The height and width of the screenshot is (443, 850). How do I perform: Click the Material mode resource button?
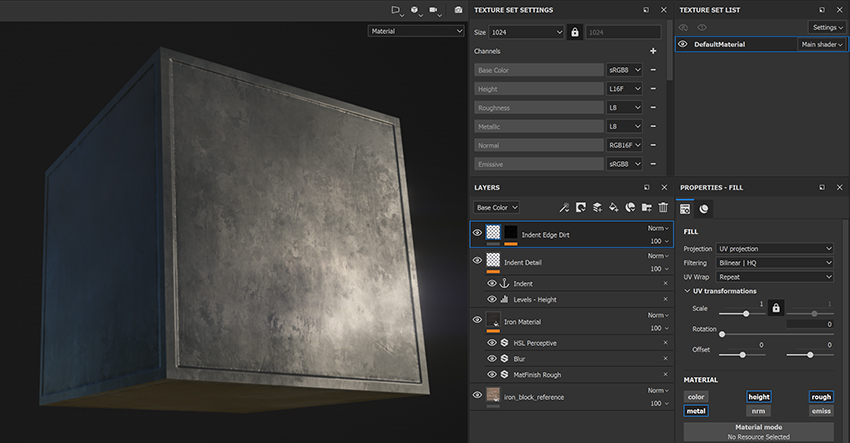(x=759, y=432)
